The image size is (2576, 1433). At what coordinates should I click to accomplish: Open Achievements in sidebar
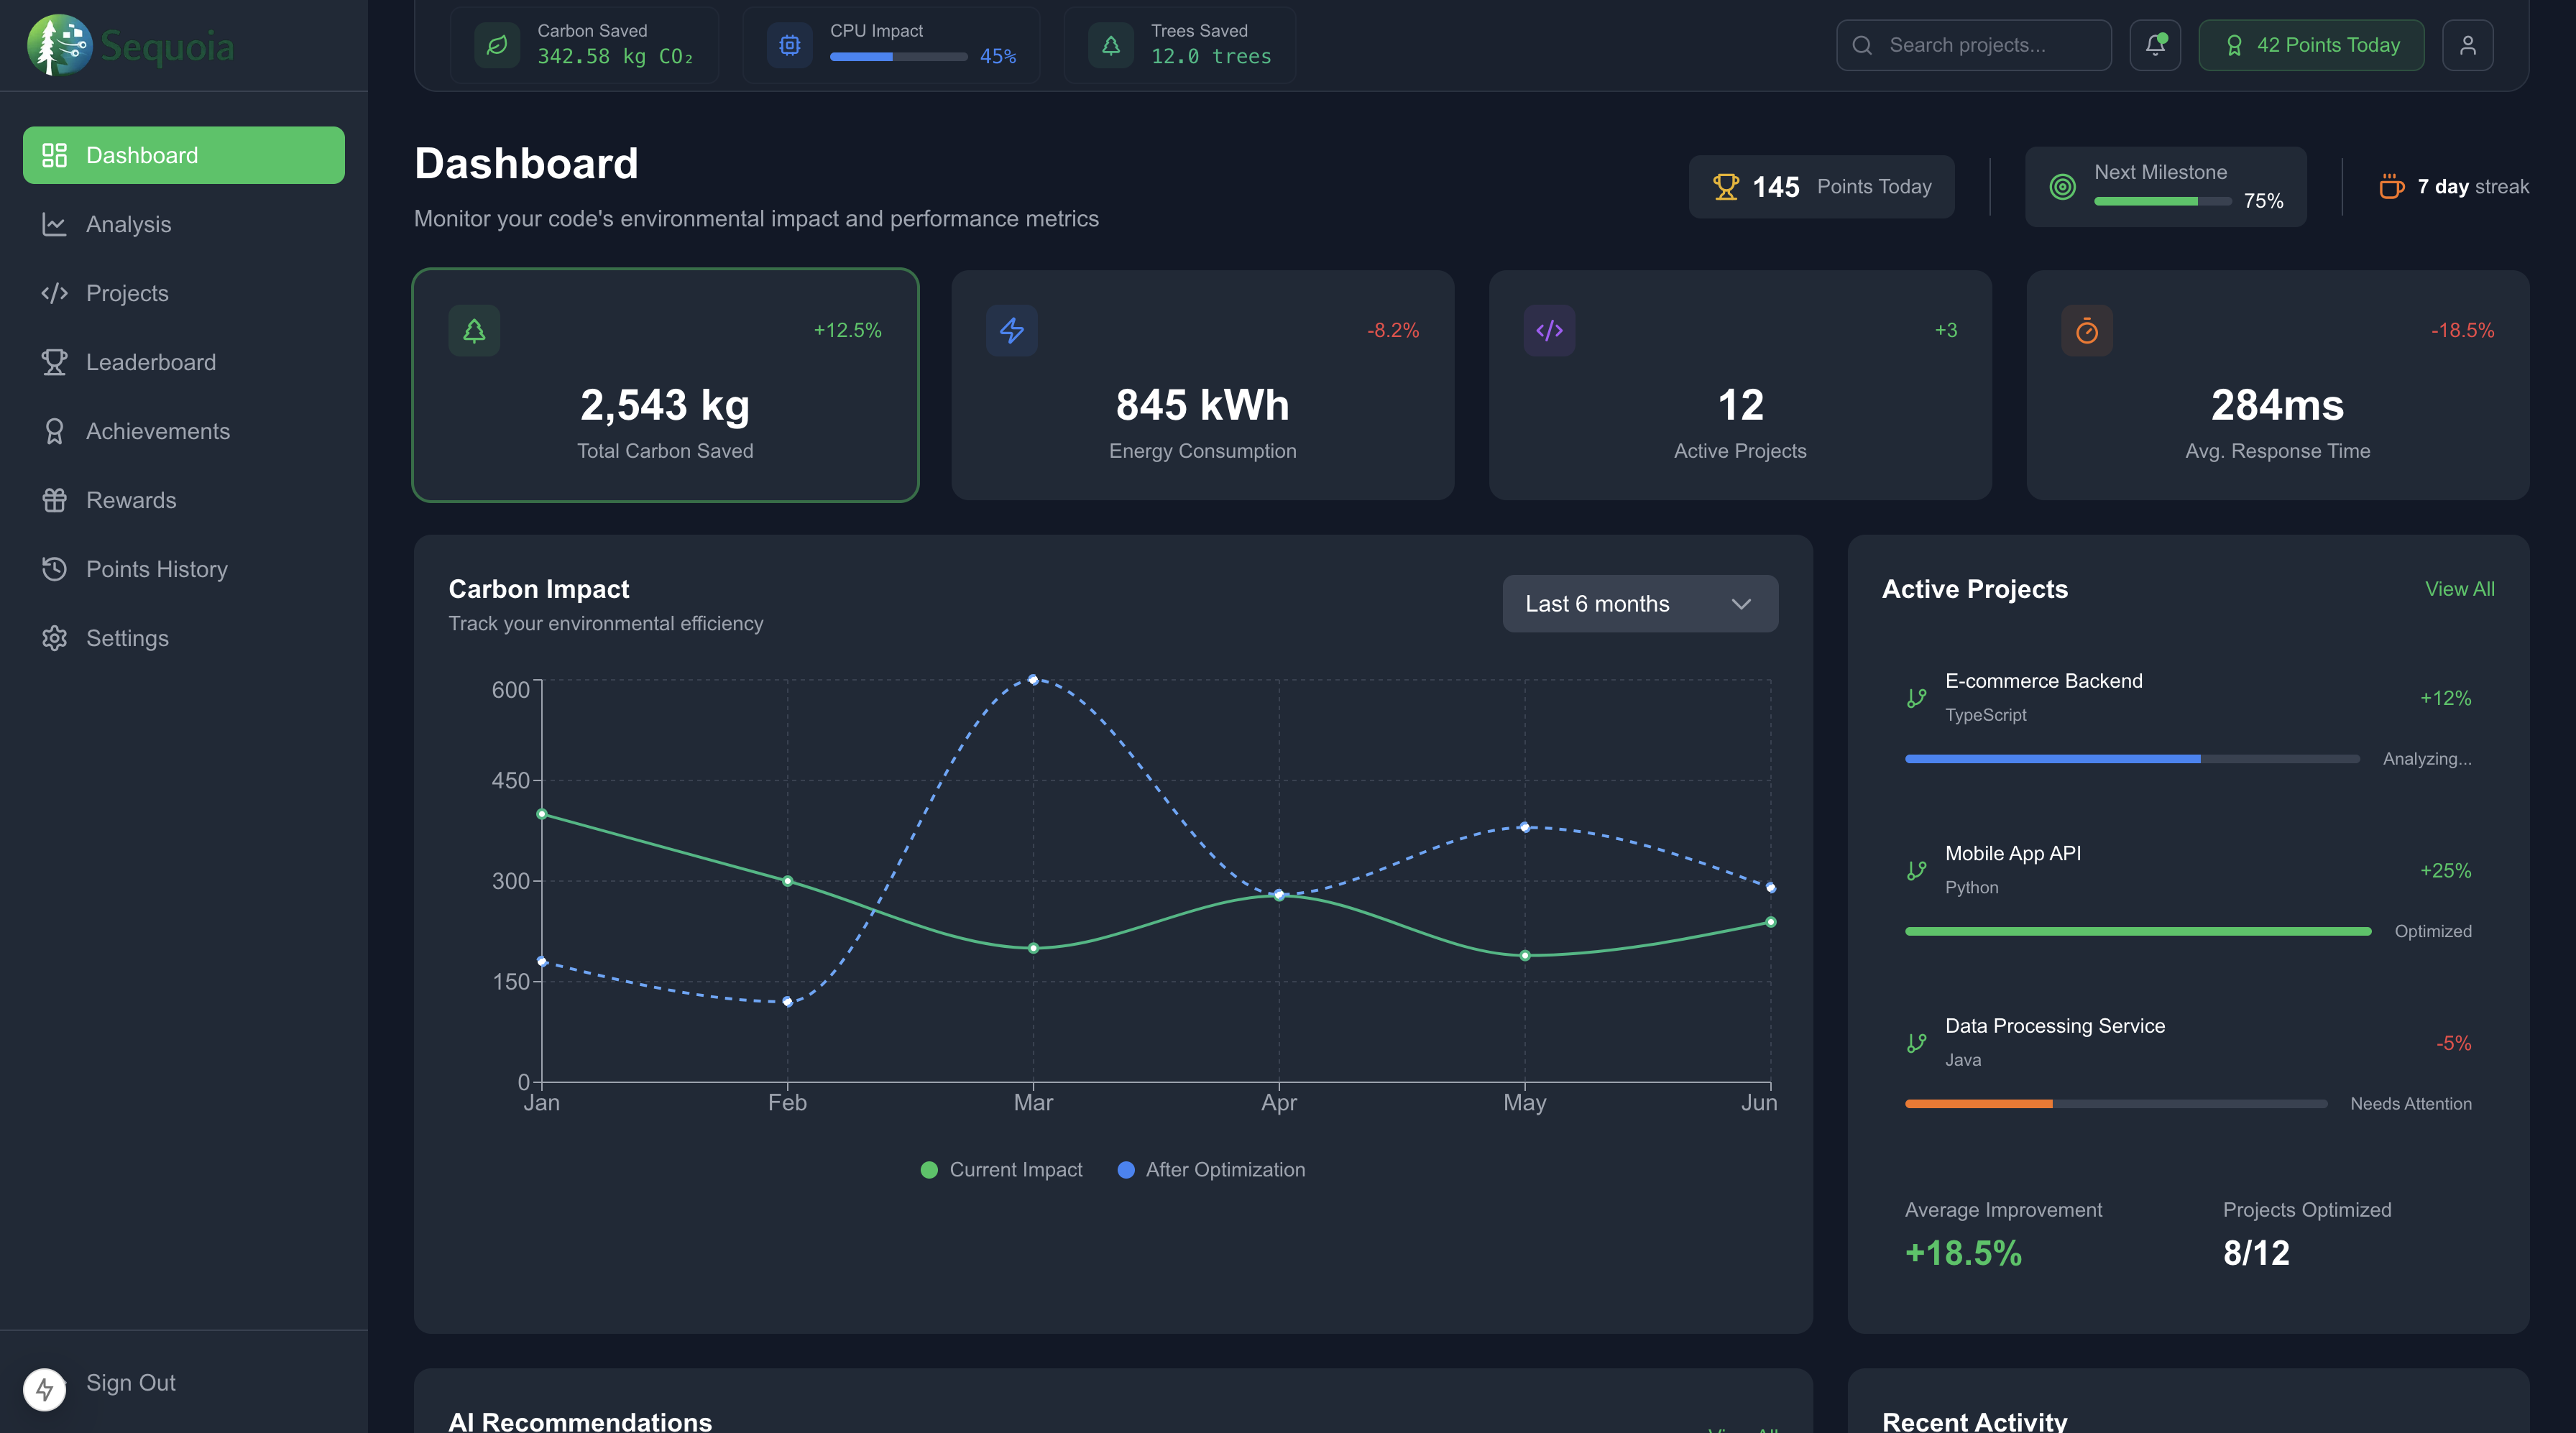(x=158, y=431)
